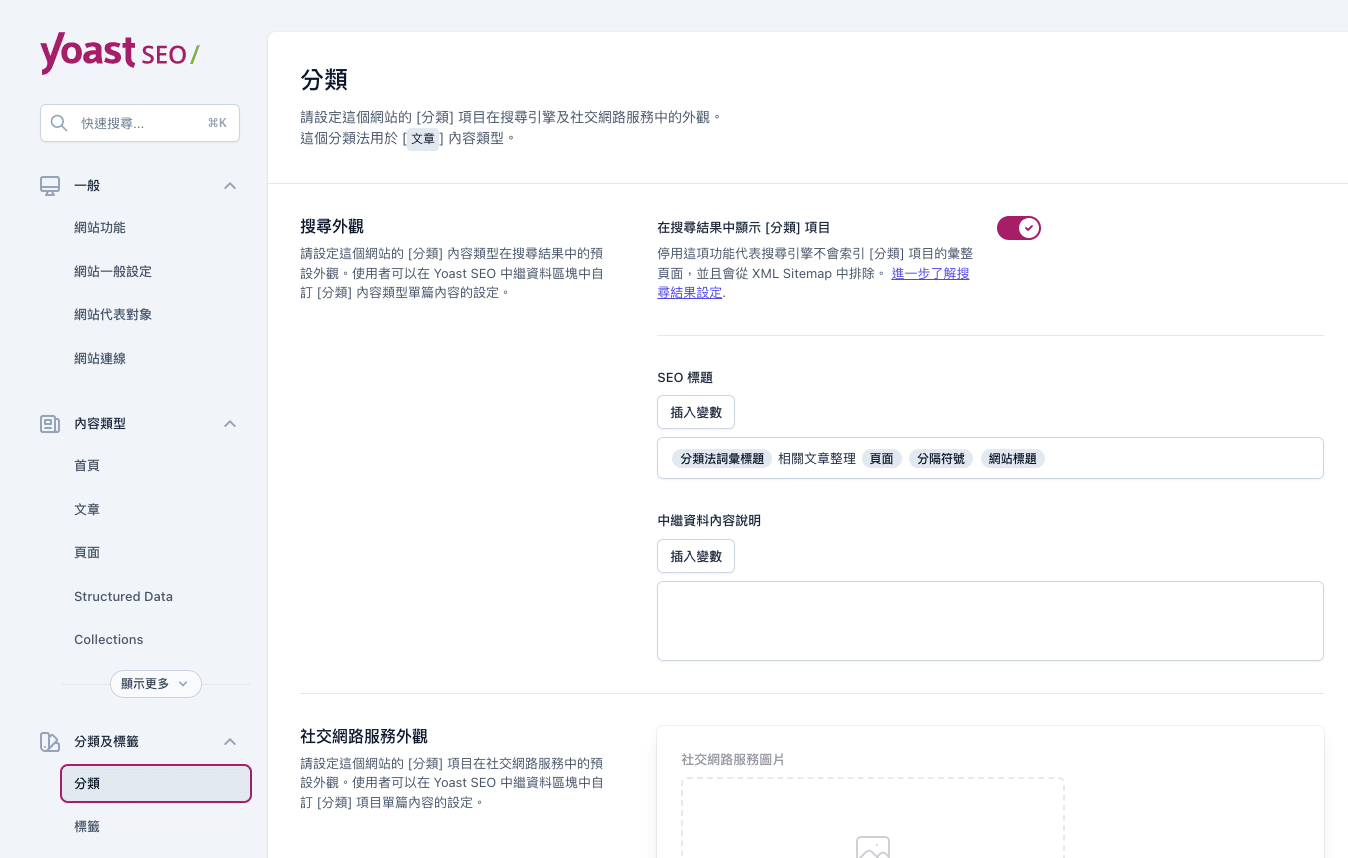This screenshot has width=1348, height=858.
Task: Collapse the 分類及標籤 section chevron
Action: (230, 742)
